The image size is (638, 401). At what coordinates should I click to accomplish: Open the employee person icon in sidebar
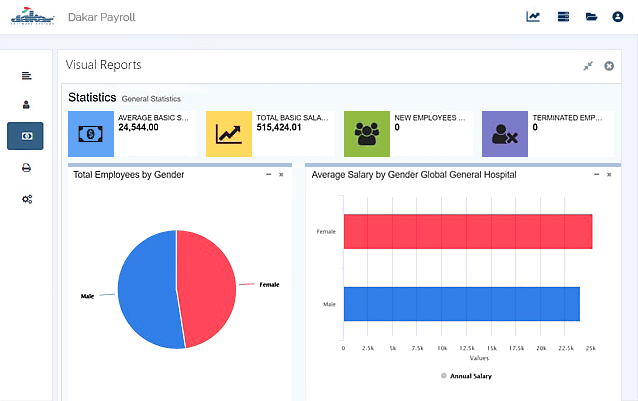26,105
